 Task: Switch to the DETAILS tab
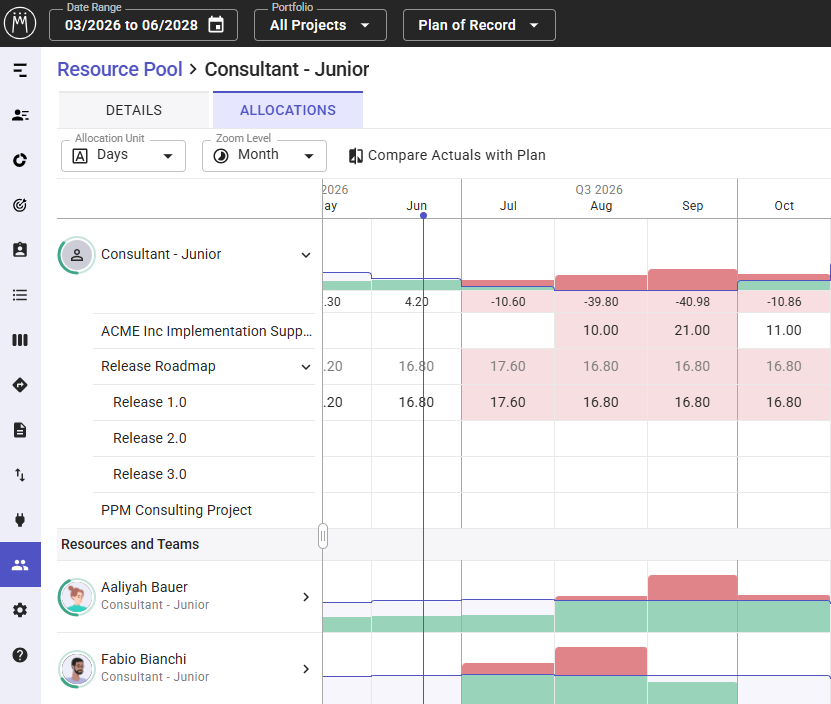[x=134, y=110]
